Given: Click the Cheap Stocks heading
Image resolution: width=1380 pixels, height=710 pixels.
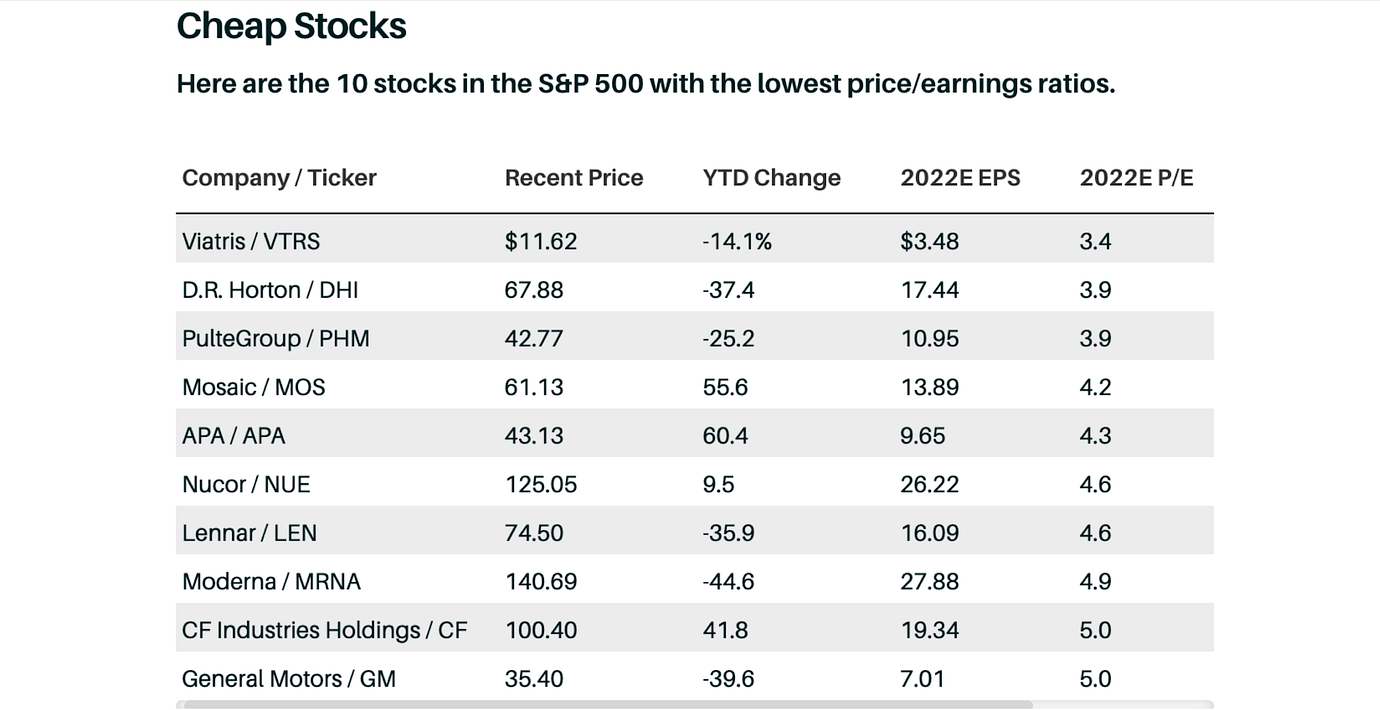Looking at the screenshot, I should point(291,27).
